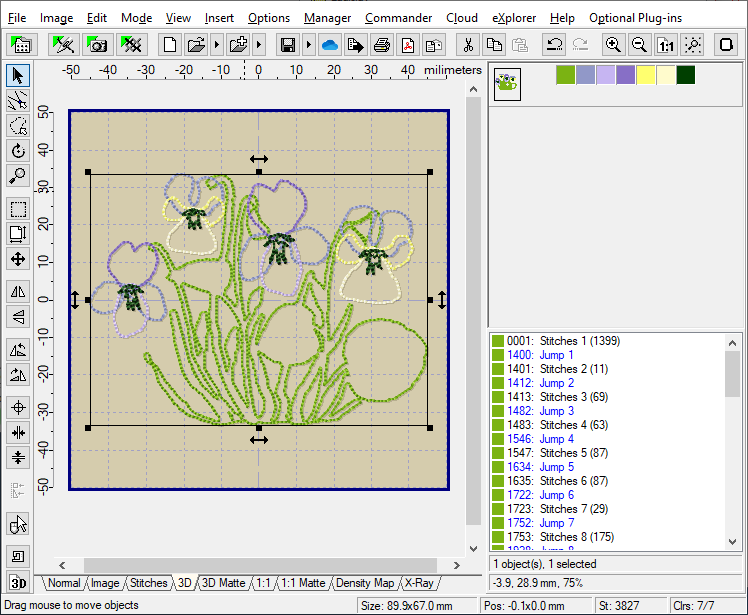The width and height of the screenshot is (748, 615).
Task: Activate the rotate tool
Action: click(18, 151)
